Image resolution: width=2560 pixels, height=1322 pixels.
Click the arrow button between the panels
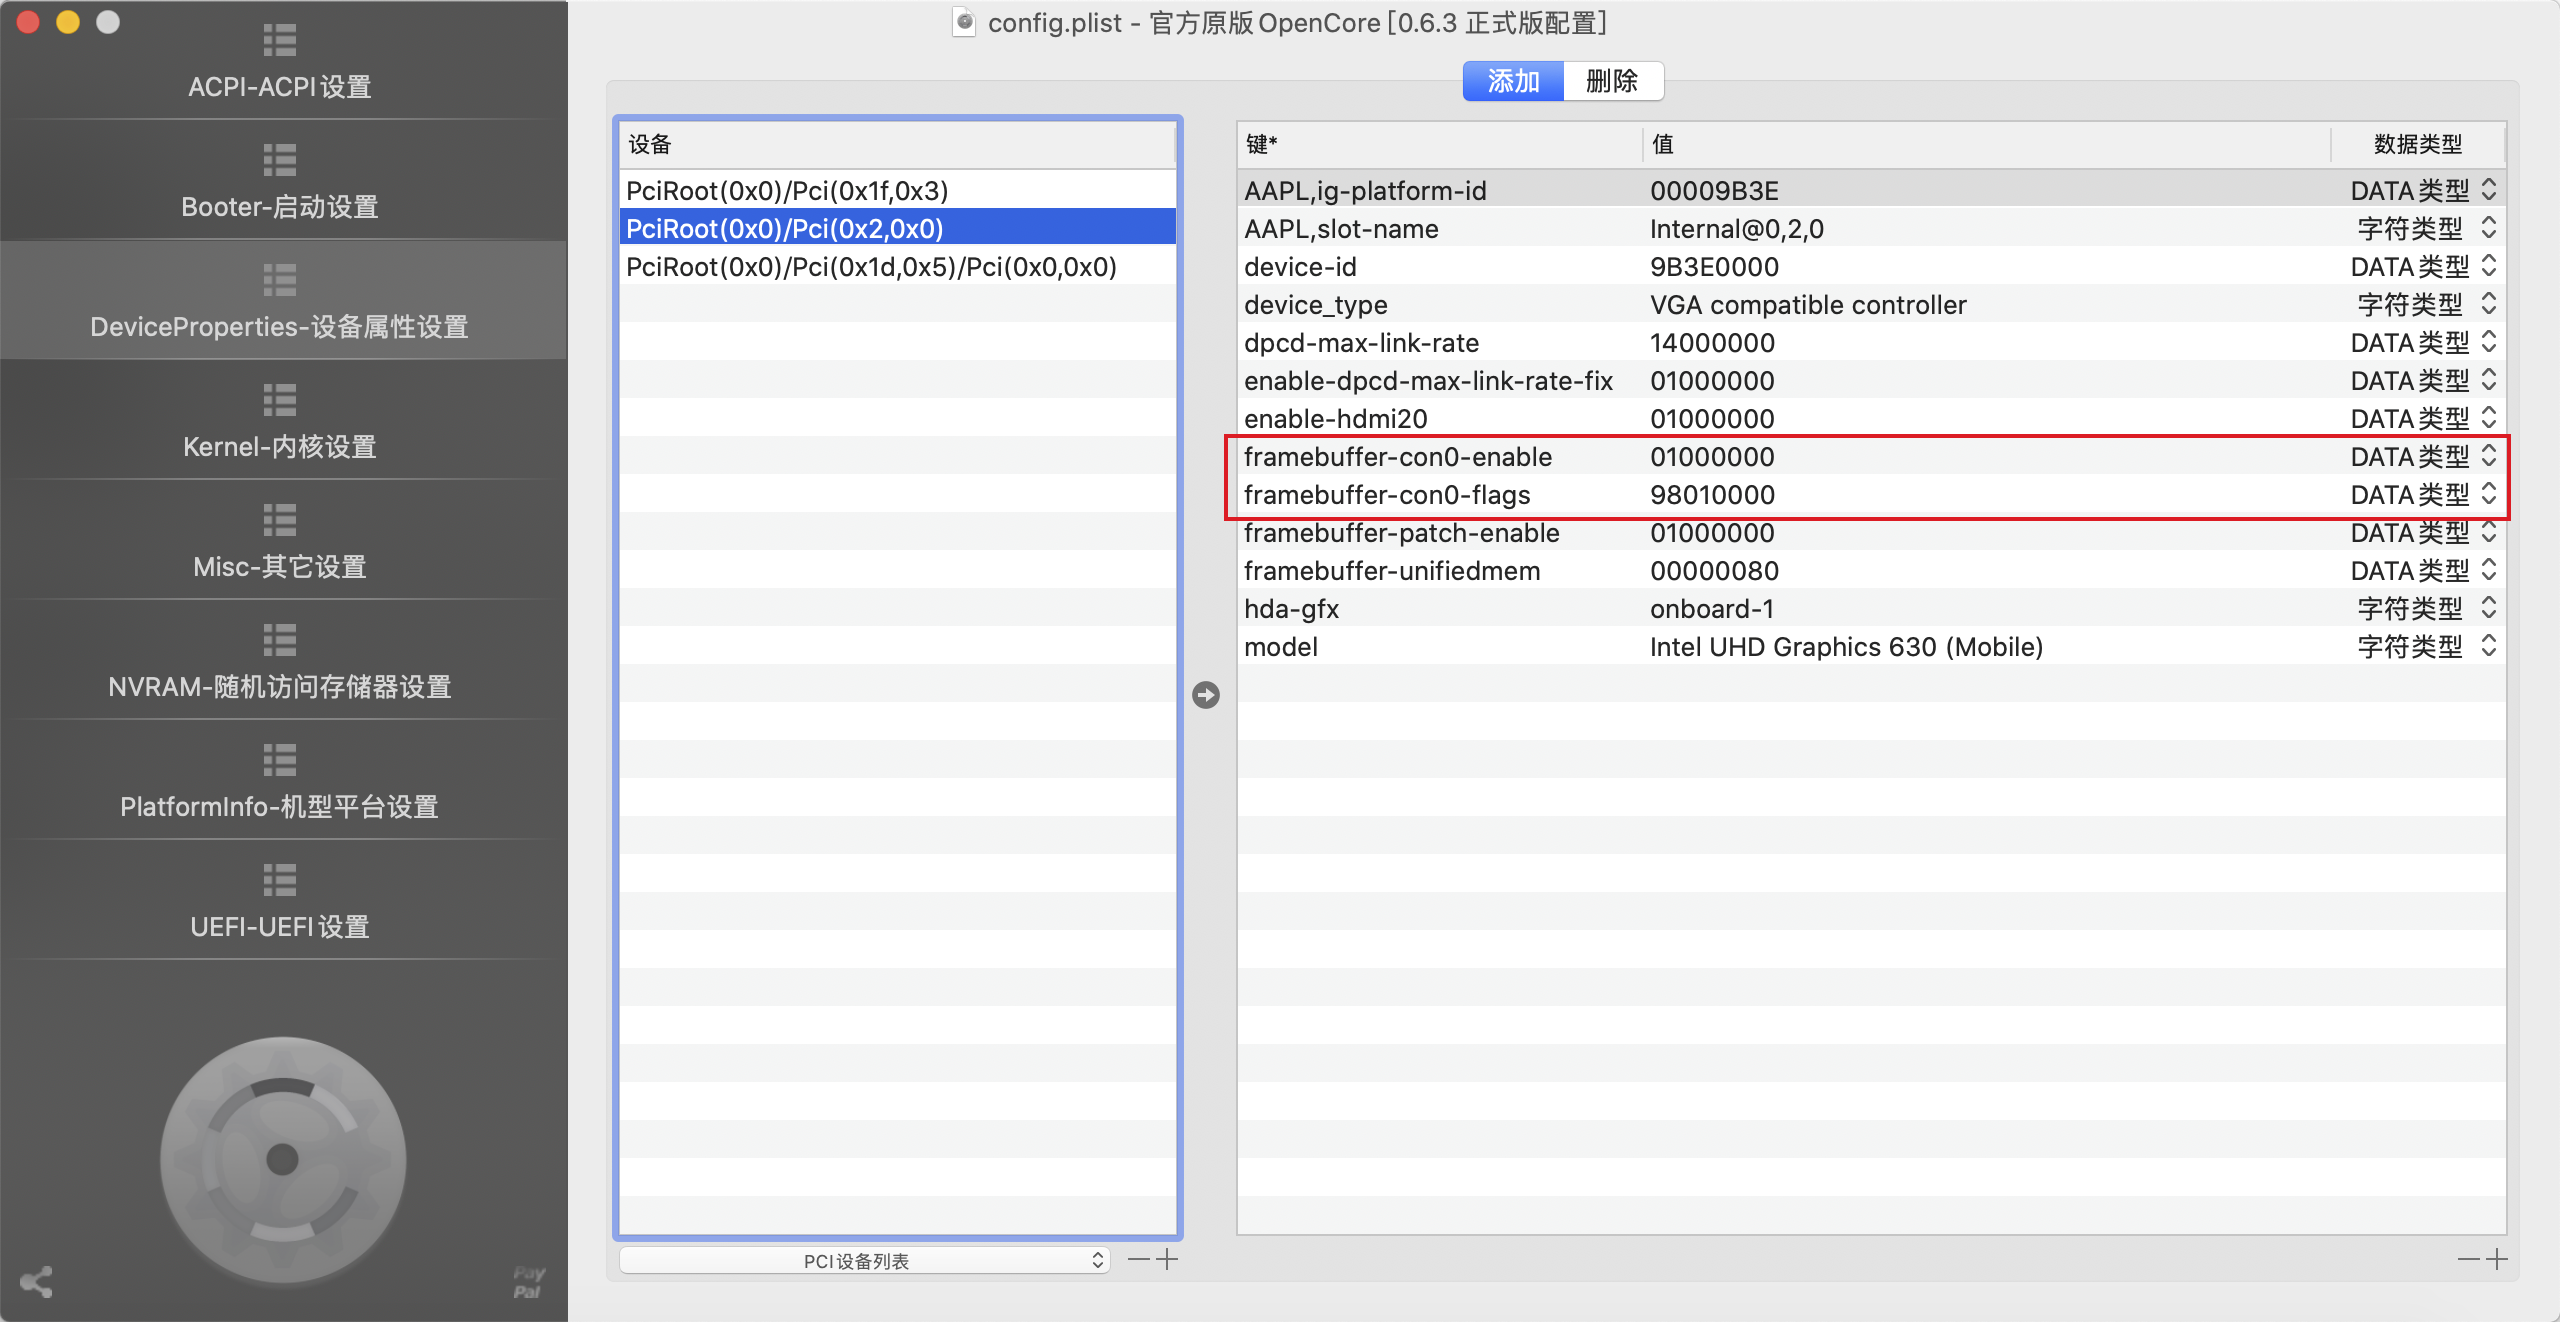click(1206, 695)
